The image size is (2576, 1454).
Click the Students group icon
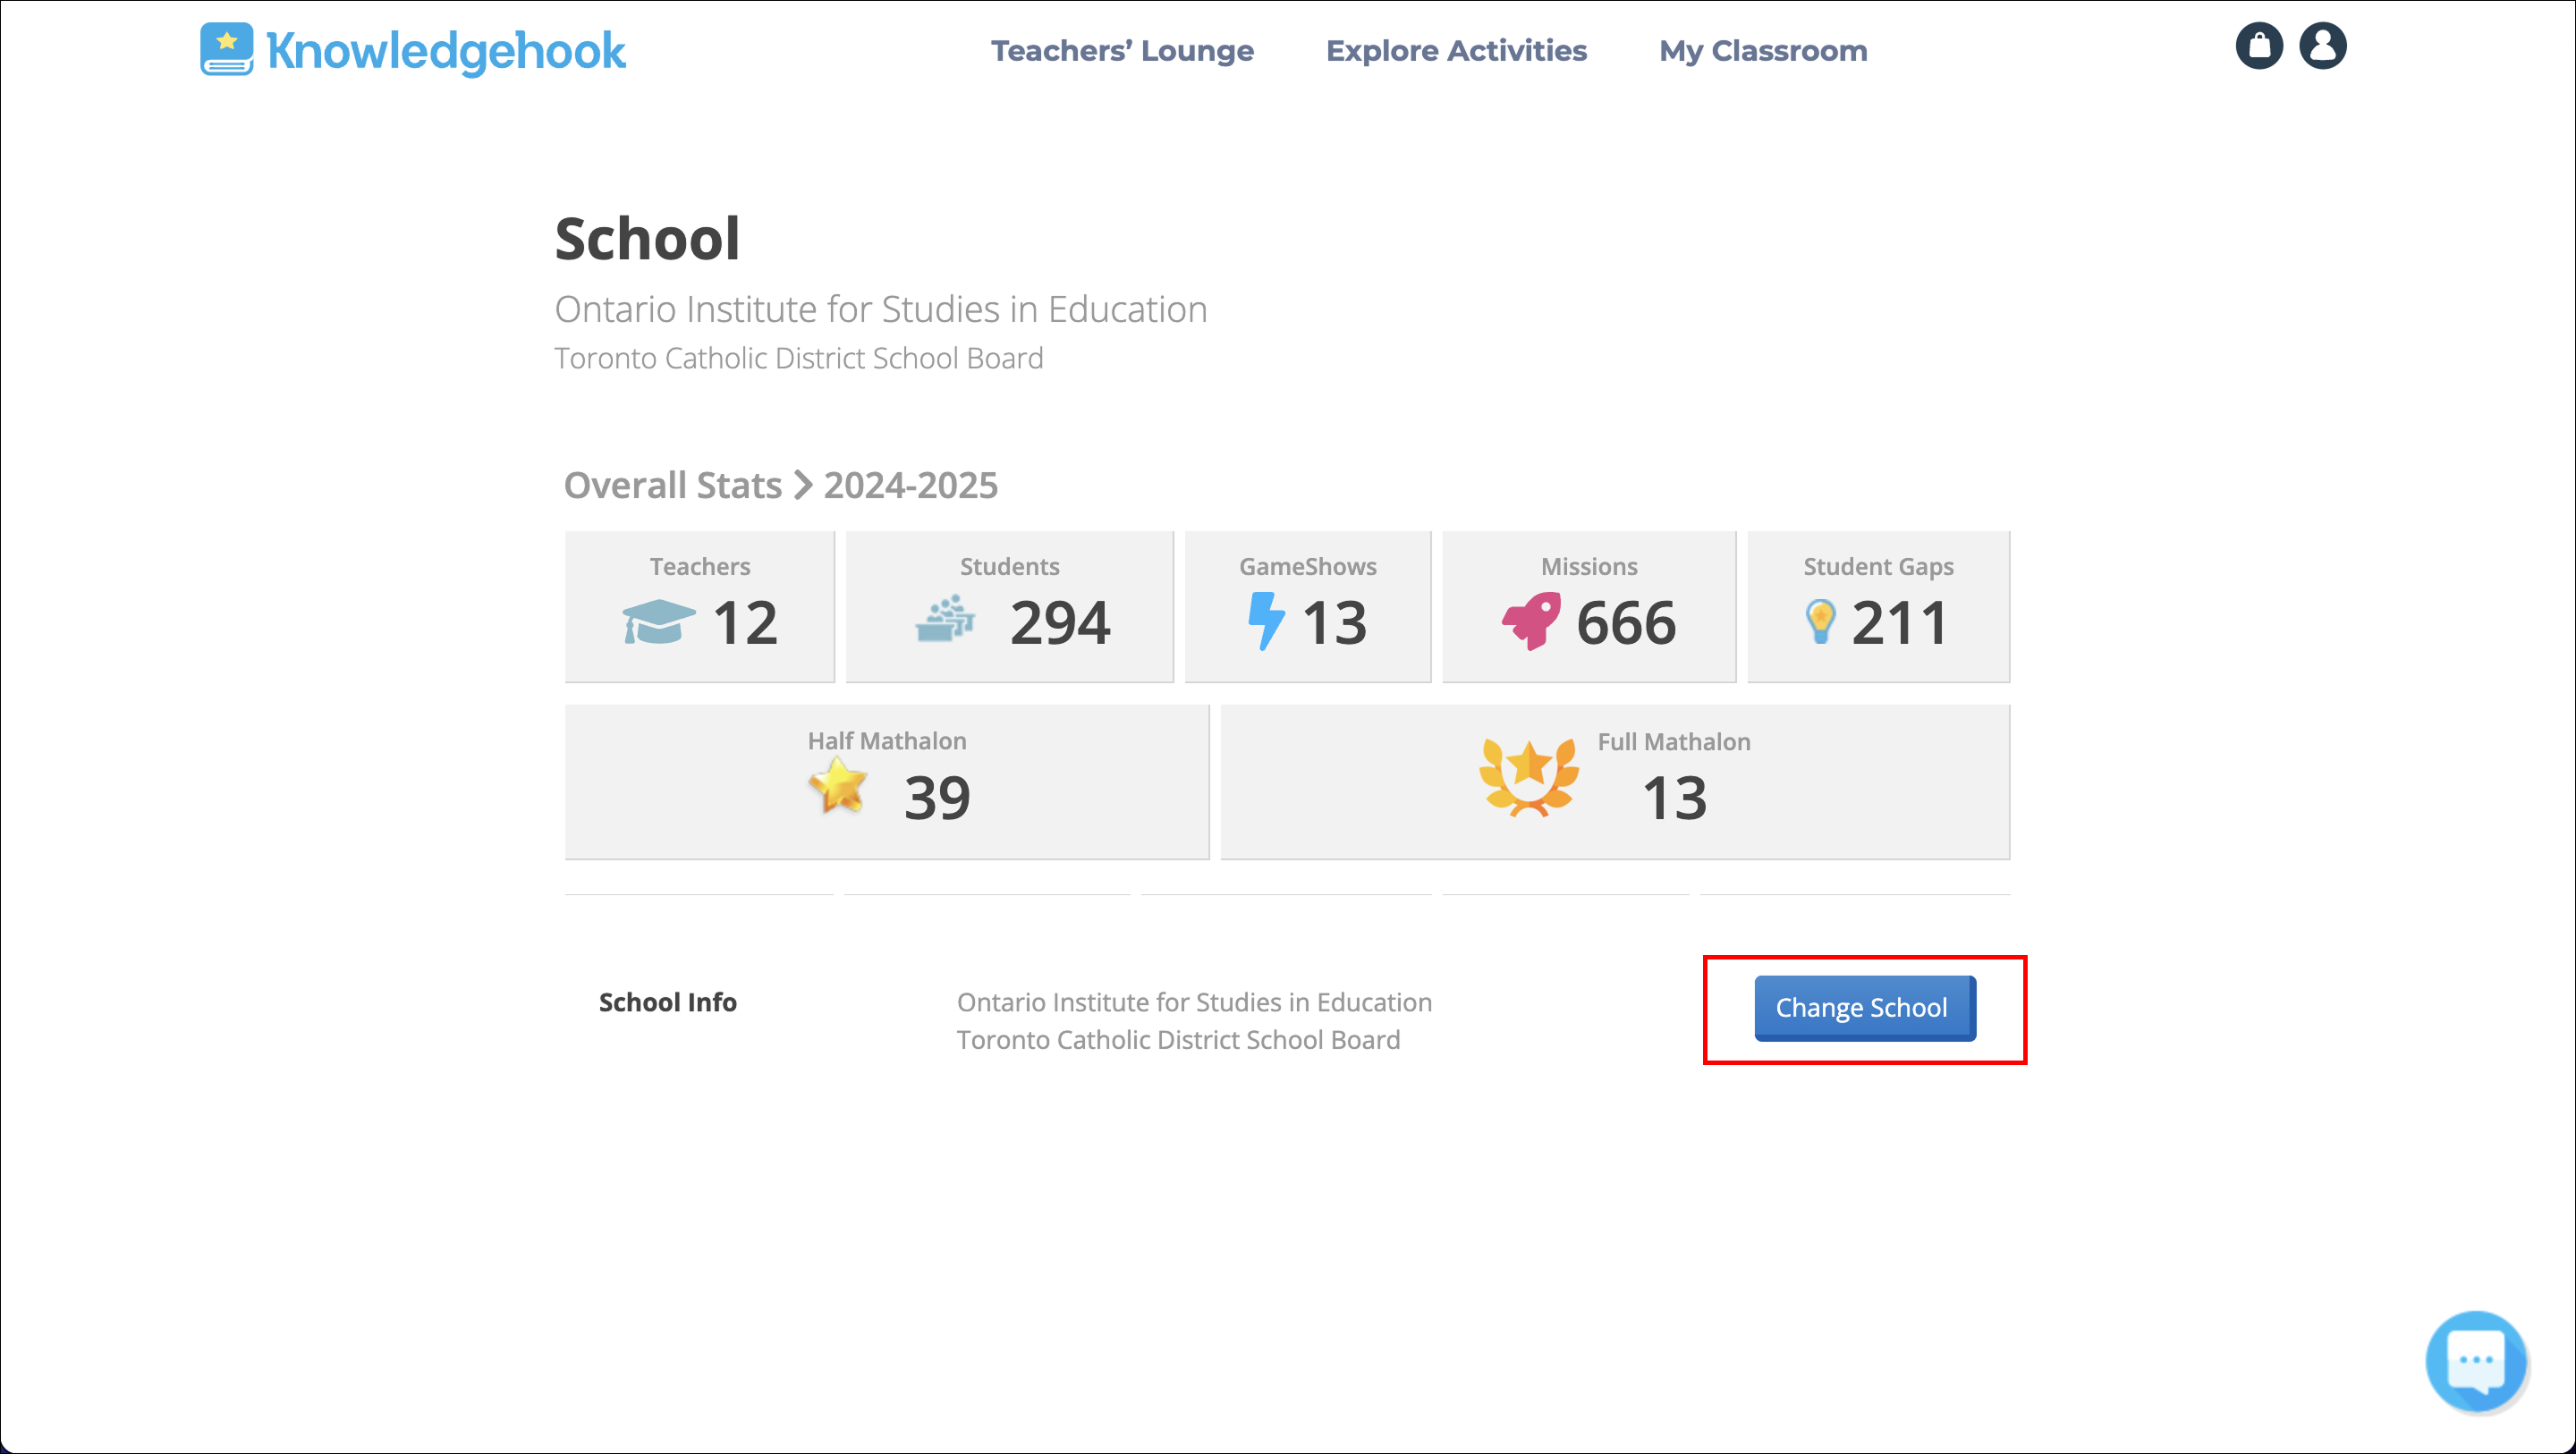945,619
